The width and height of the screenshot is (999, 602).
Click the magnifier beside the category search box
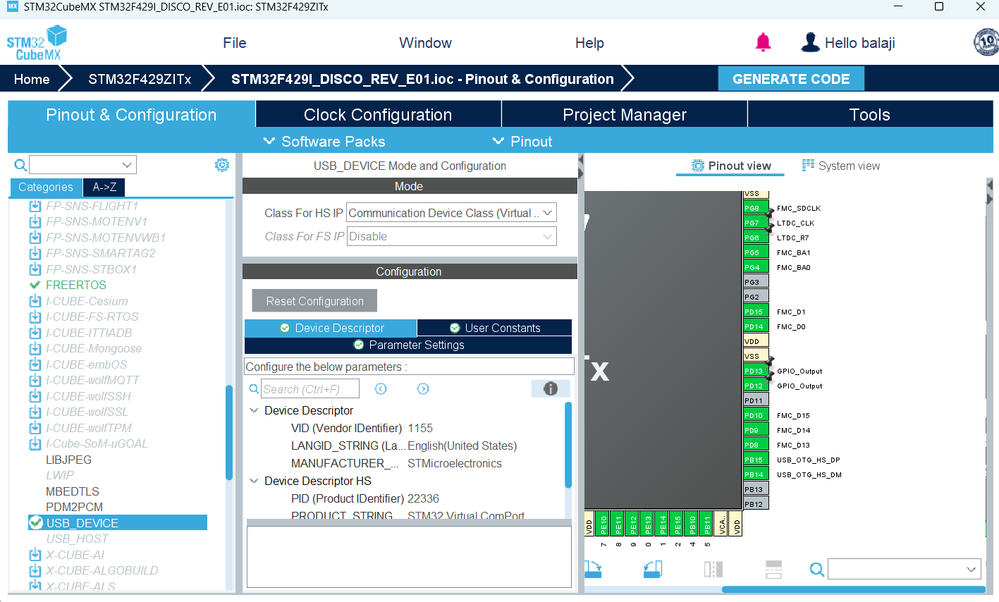pos(20,165)
